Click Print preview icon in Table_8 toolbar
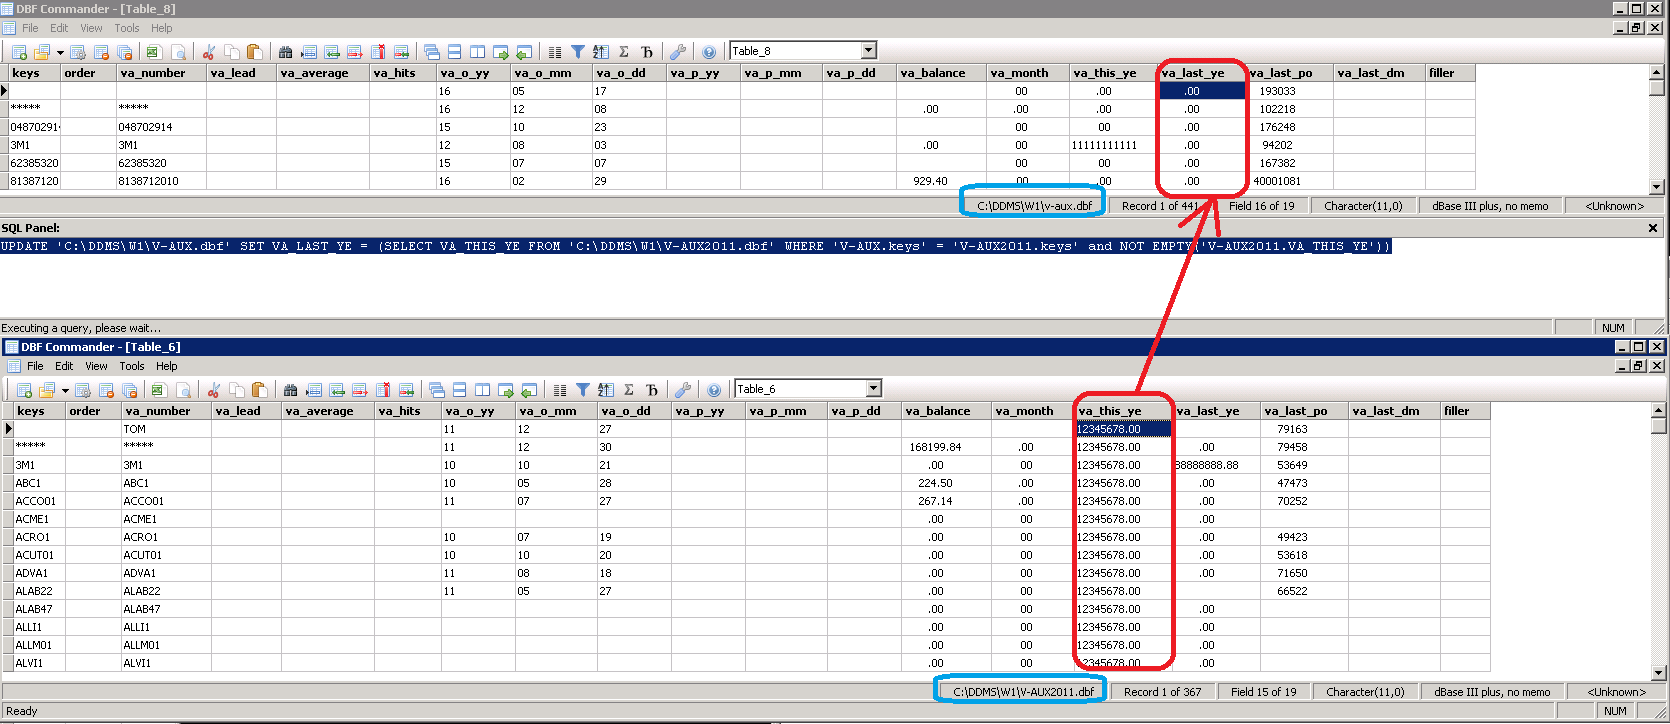This screenshot has width=1670, height=724. pos(178,52)
